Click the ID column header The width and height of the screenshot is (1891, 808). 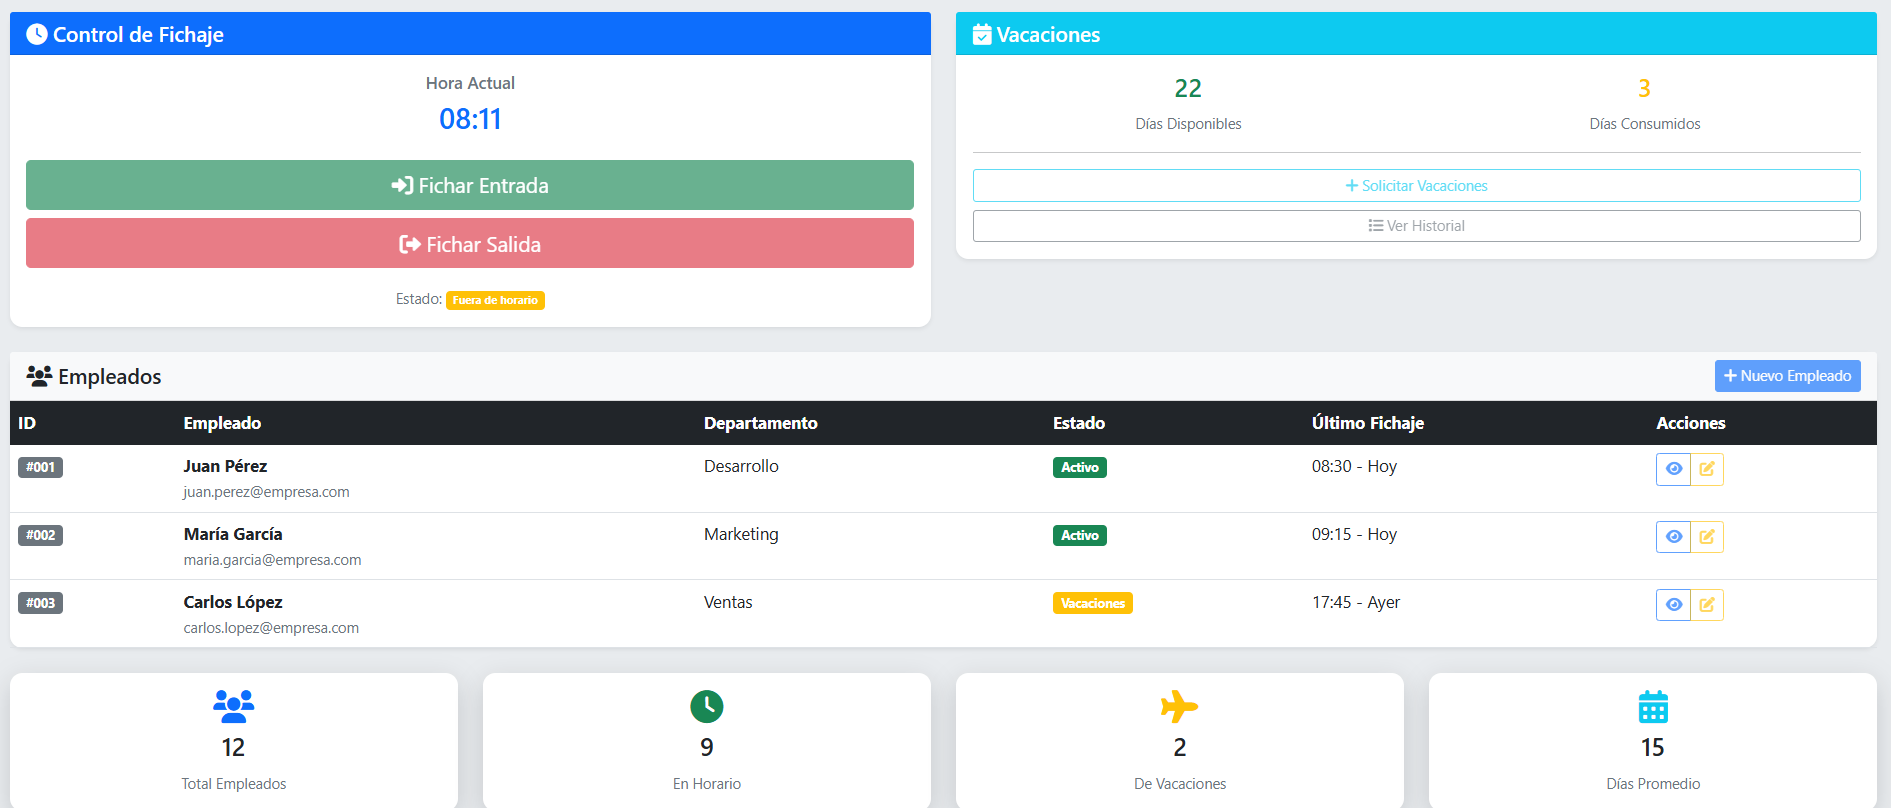tap(27, 423)
